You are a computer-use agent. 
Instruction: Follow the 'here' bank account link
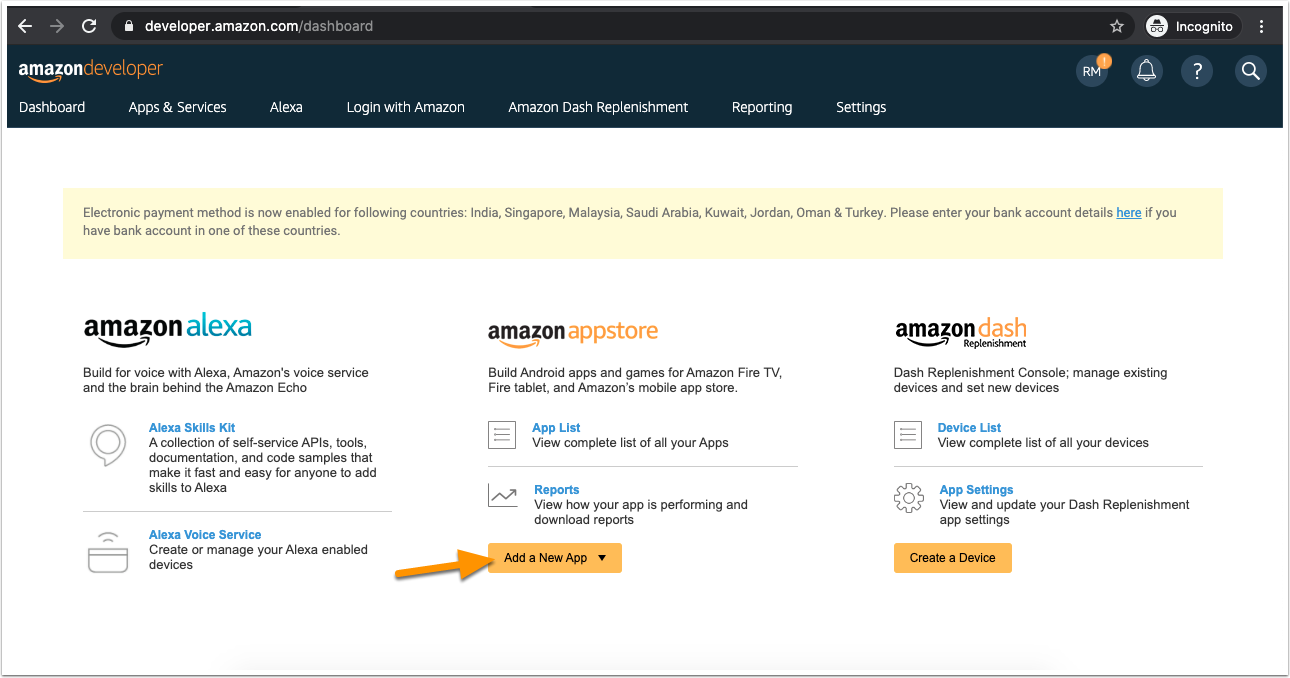1129,213
